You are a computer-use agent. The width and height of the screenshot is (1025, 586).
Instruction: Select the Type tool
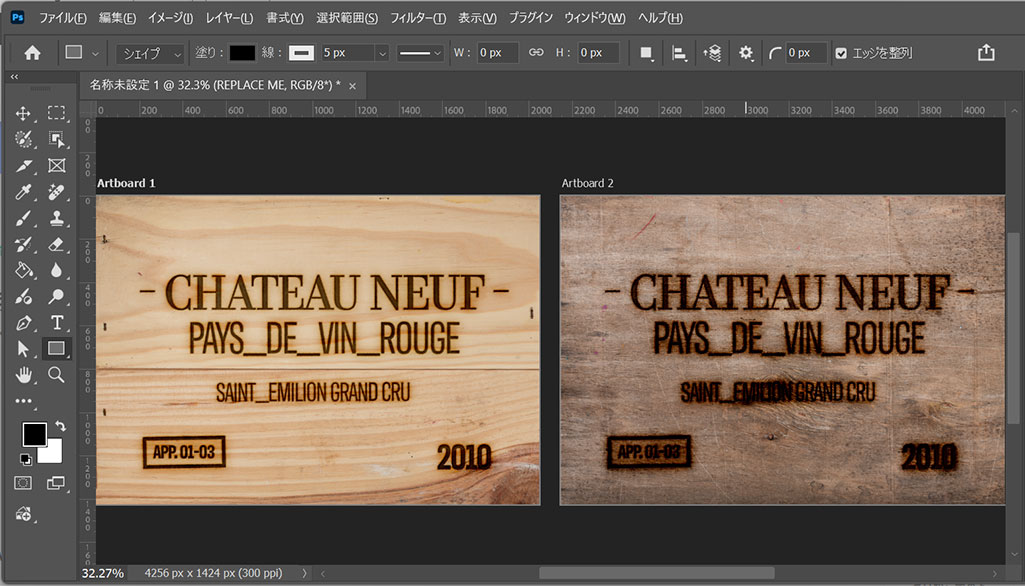pyautogui.click(x=57, y=324)
